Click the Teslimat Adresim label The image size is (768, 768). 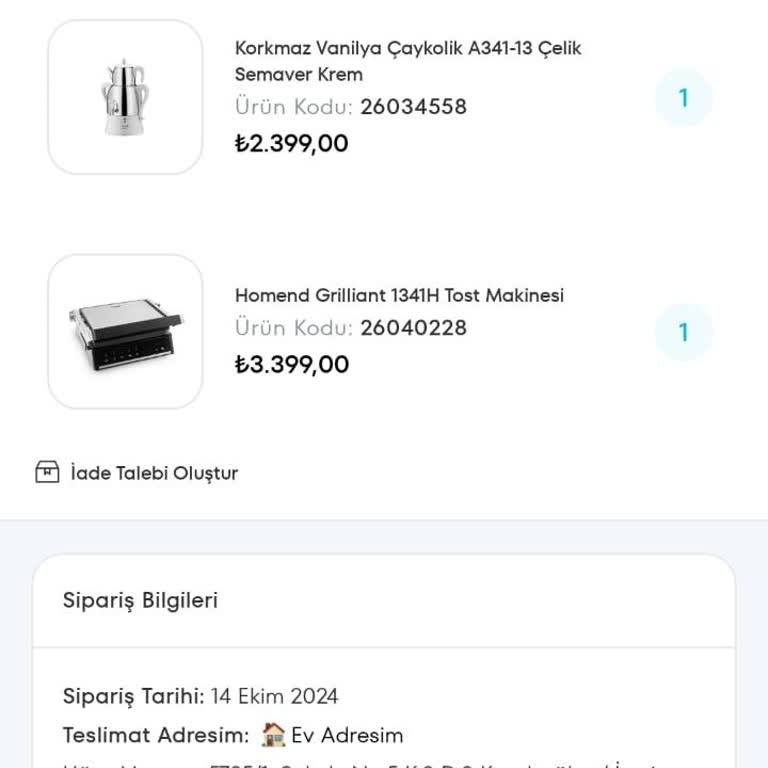click(155, 736)
